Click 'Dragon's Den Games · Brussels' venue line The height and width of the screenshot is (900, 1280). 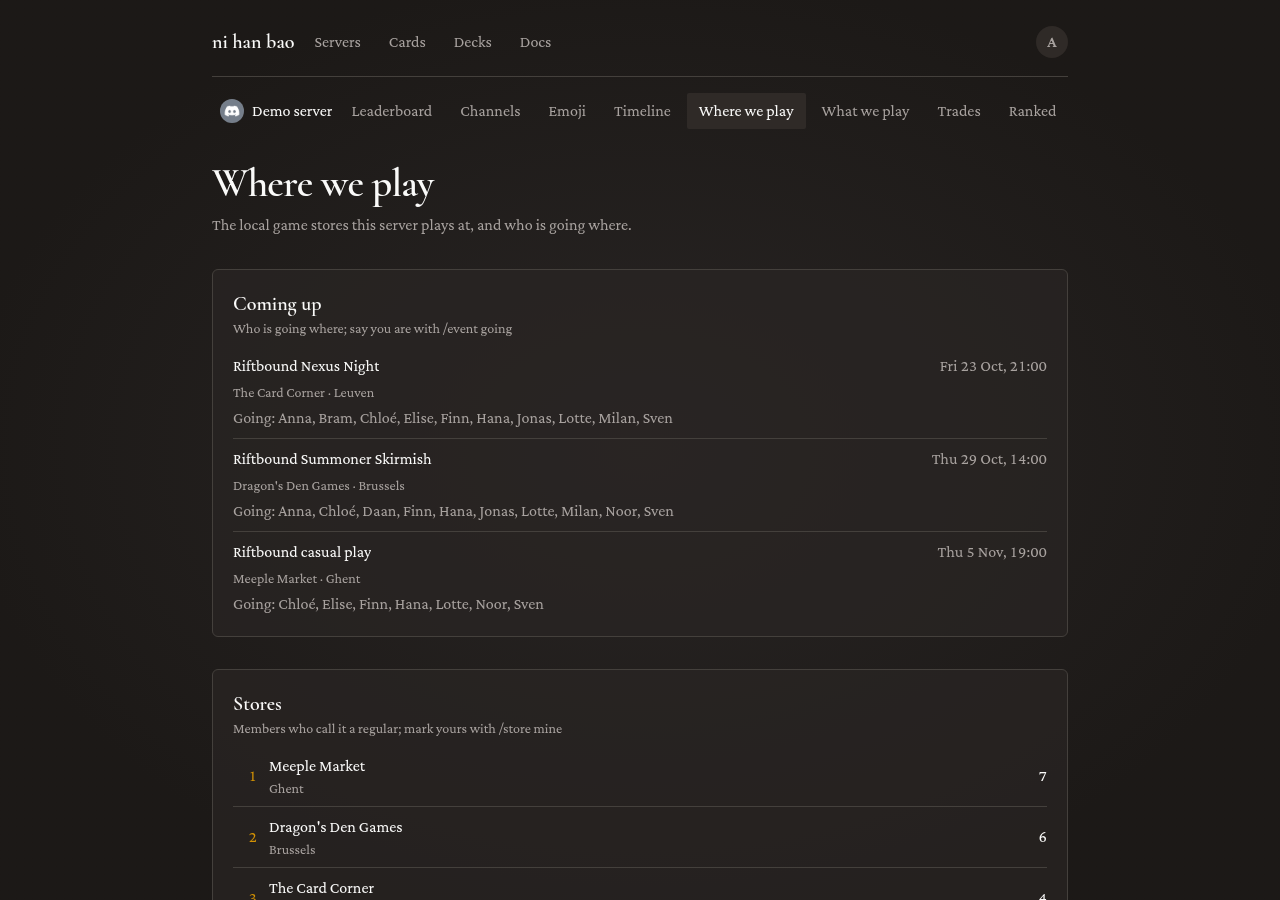coord(319,486)
